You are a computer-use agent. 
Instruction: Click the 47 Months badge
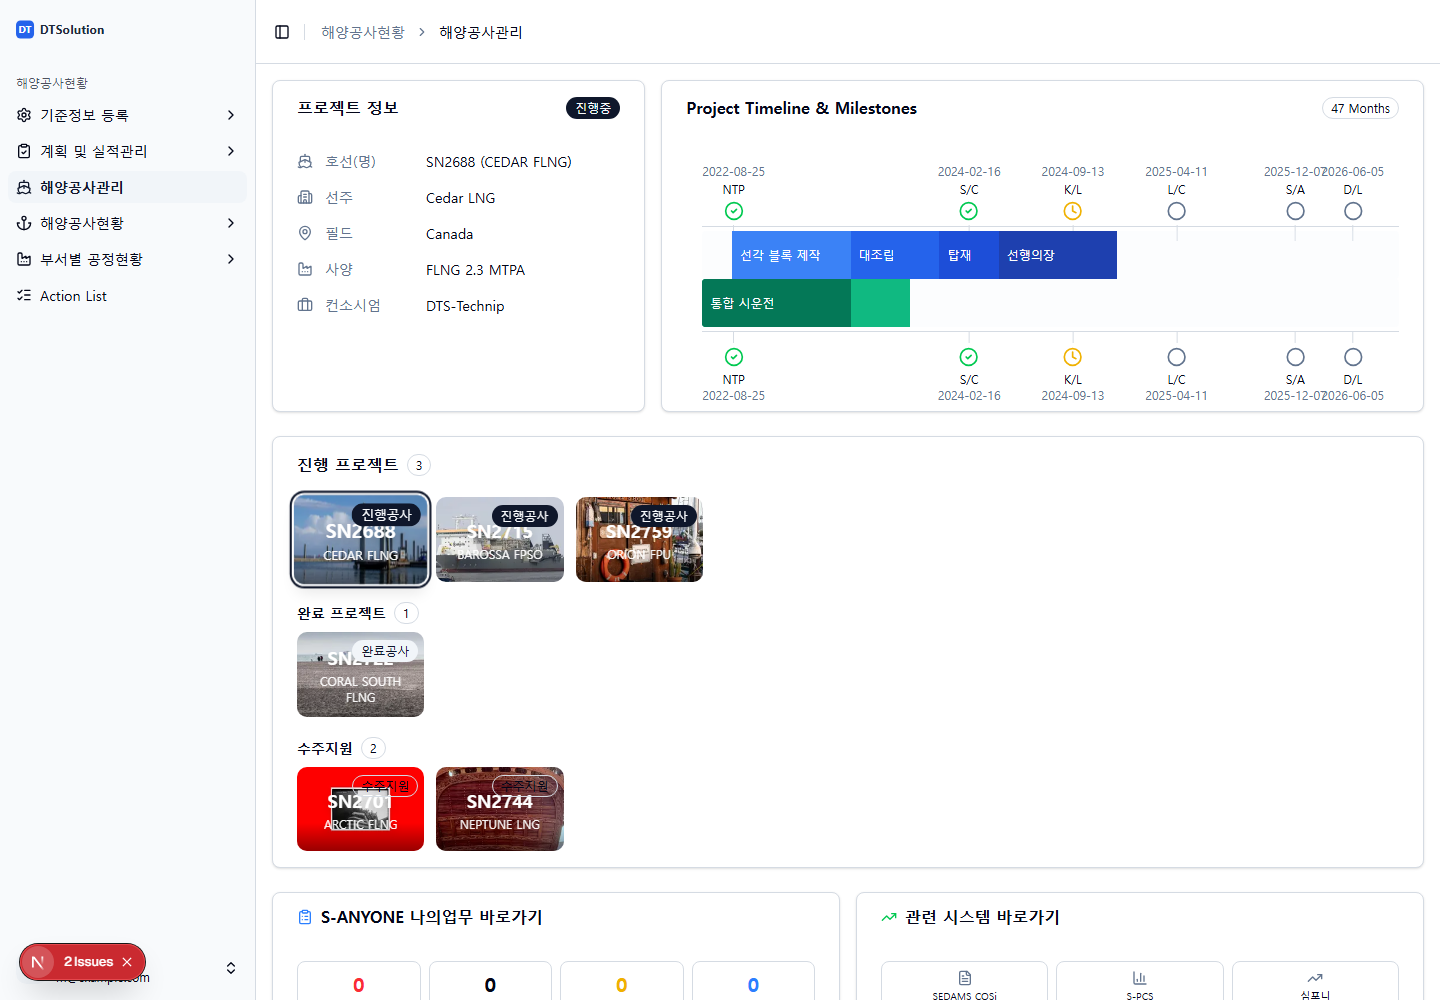click(x=1360, y=108)
